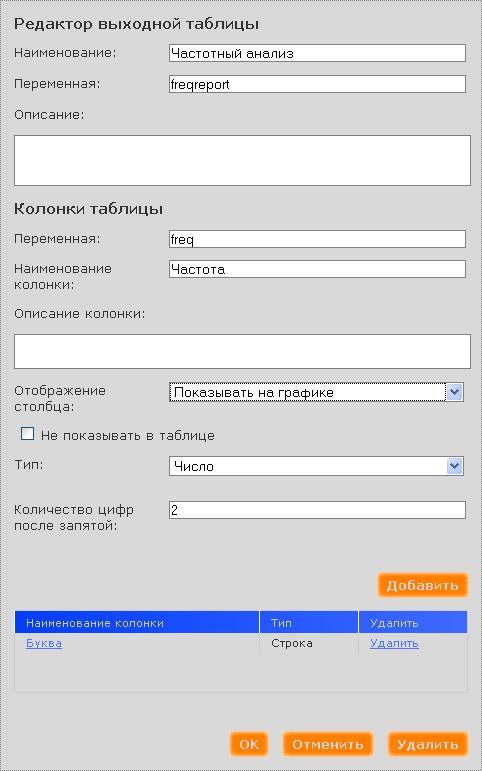Click the Колонки таблицы heading

[x=89, y=209]
